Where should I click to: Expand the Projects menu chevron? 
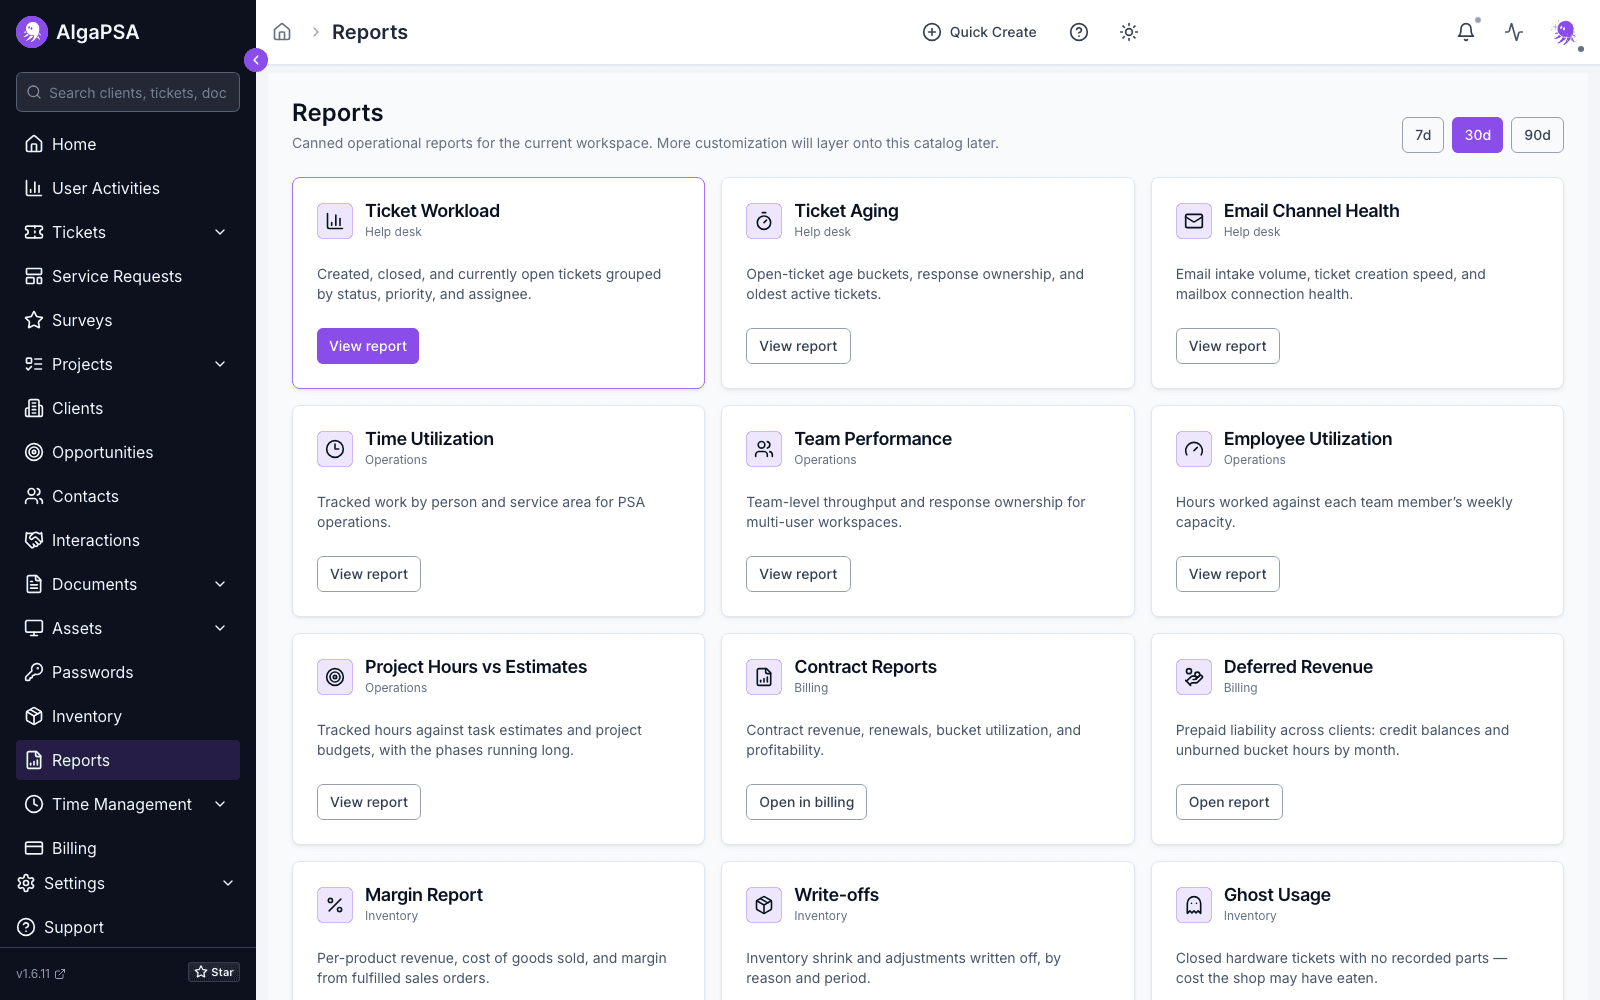click(220, 364)
